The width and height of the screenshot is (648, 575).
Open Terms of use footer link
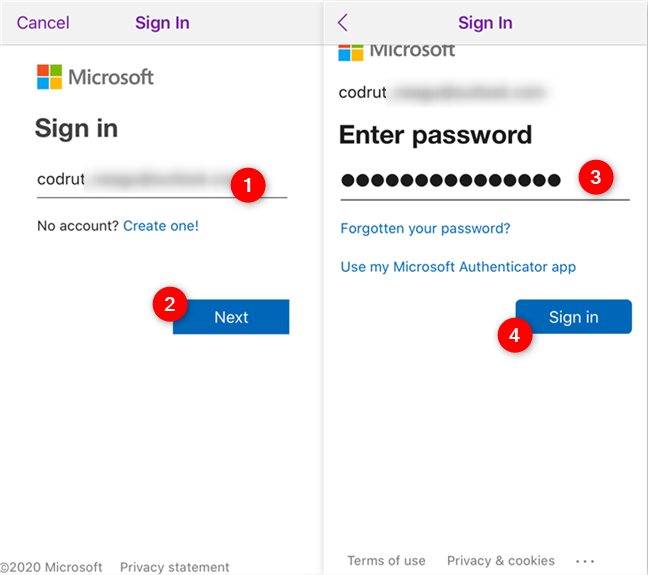pos(386,561)
